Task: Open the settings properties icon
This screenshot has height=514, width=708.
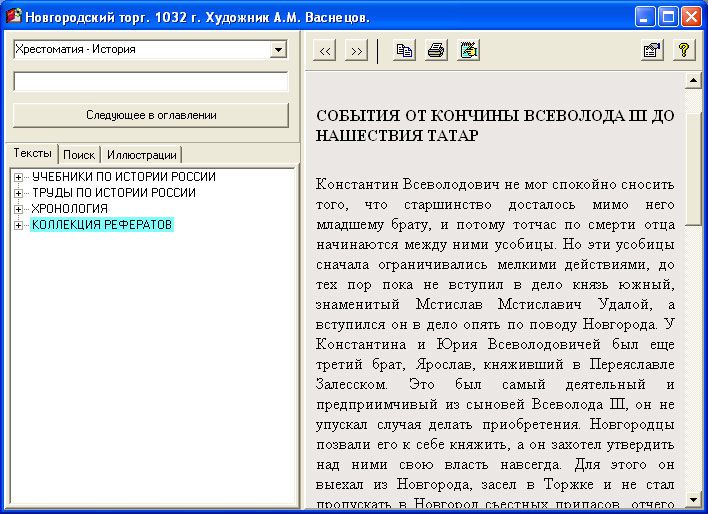Action: pyautogui.click(x=652, y=51)
